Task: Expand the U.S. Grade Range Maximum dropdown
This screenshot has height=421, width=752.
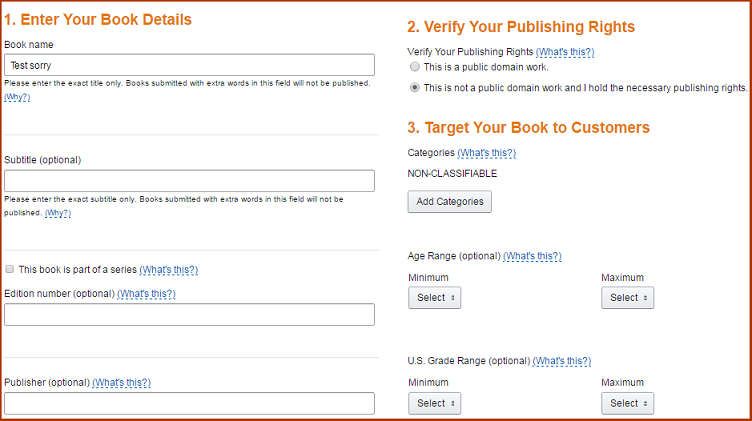Action: (x=627, y=403)
